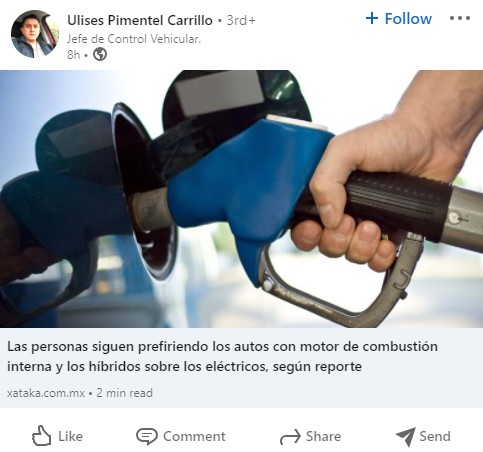Click the Comment text label

pyautogui.click(x=194, y=436)
